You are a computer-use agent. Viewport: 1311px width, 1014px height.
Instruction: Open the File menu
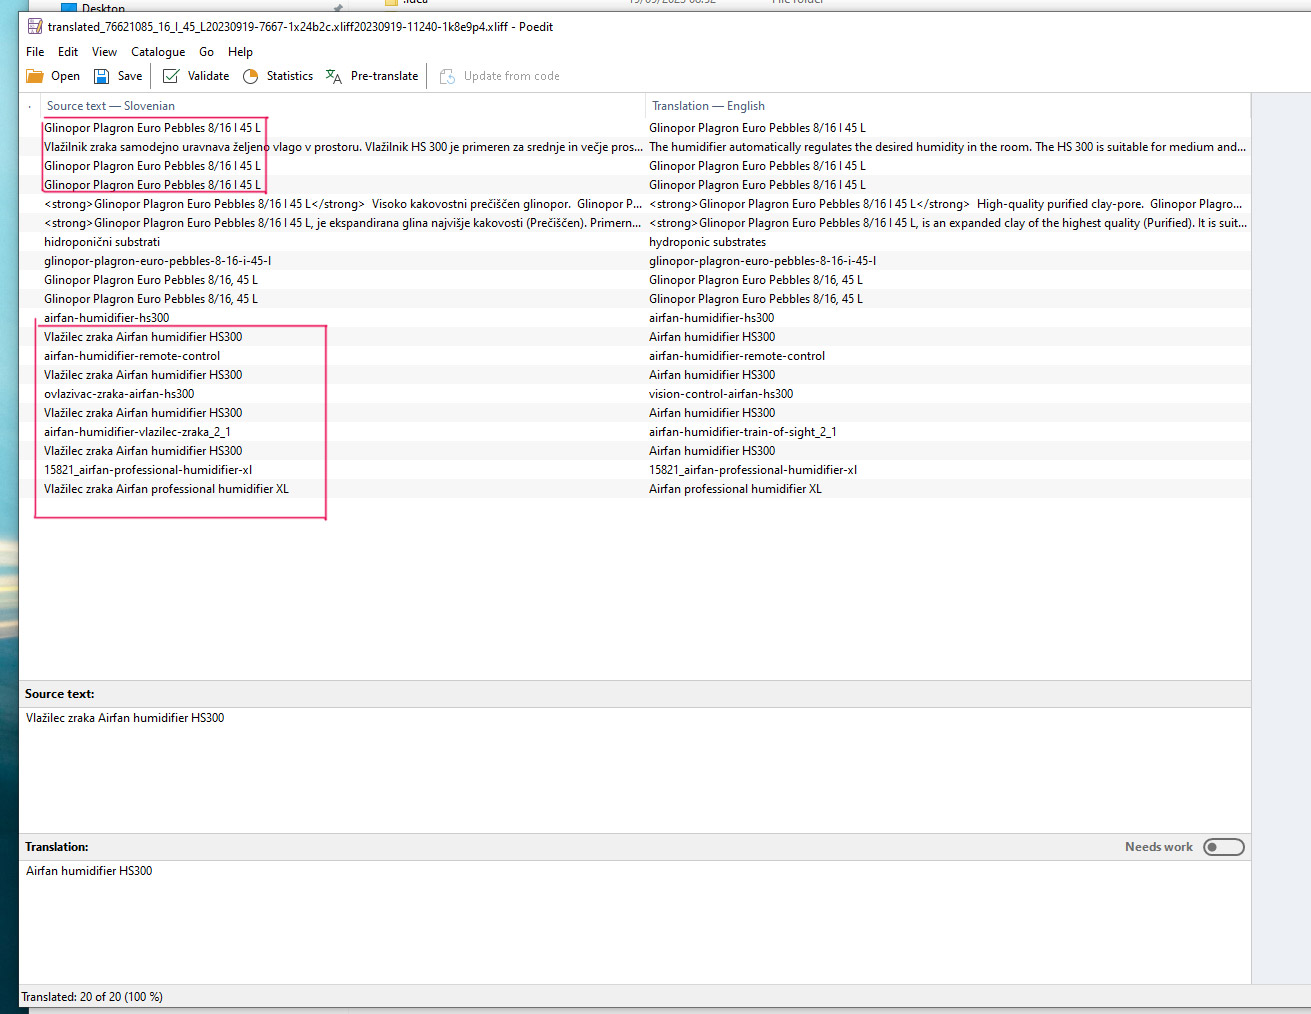pyautogui.click(x=35, y=52)
